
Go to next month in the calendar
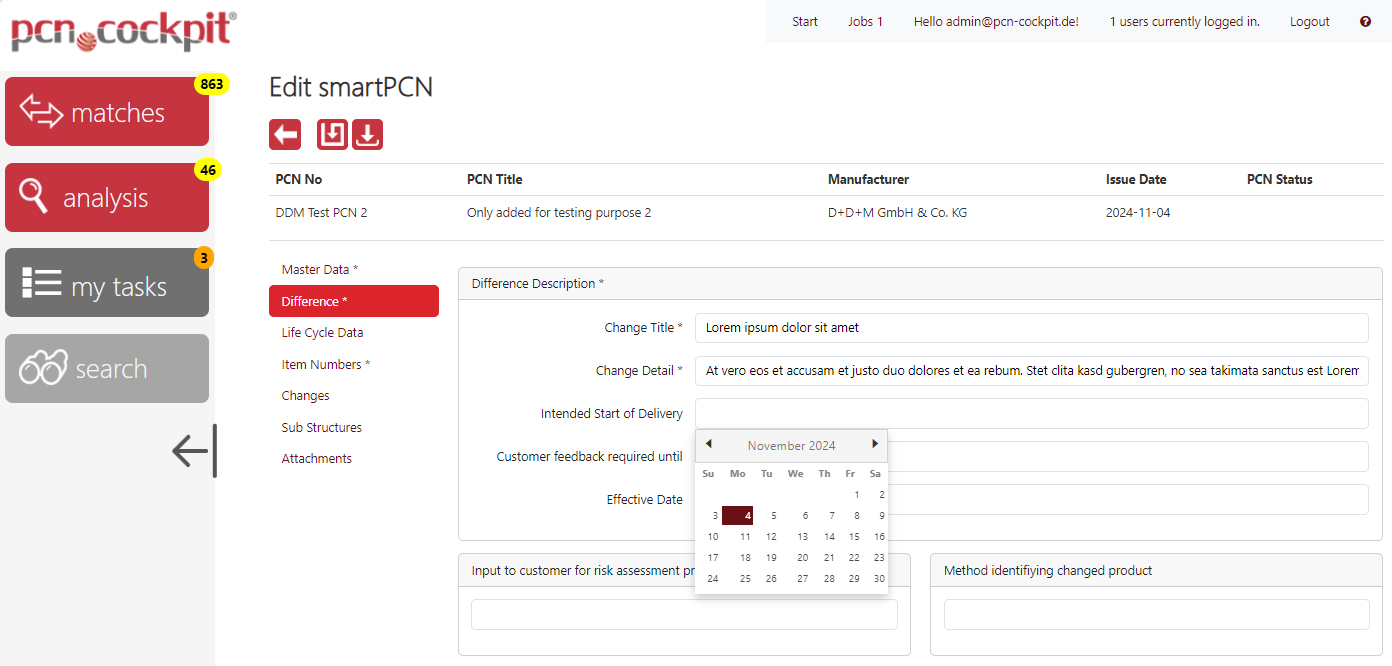coord(874,444)
